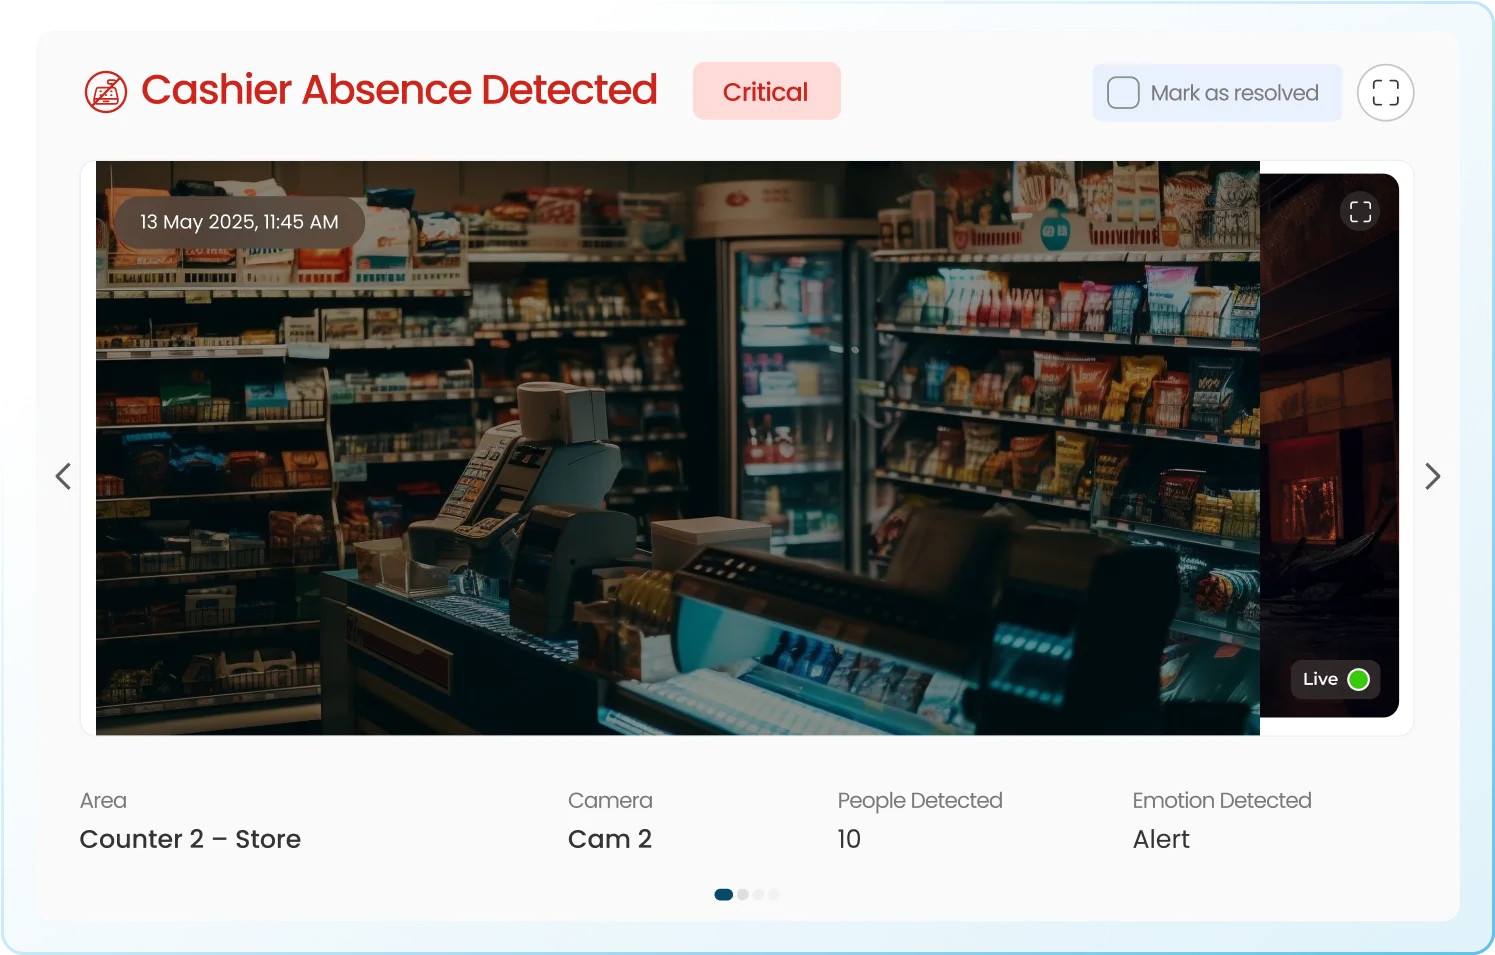
Task: Click the Cashier Absence Detected heading
Action: (x=399, y=90)
